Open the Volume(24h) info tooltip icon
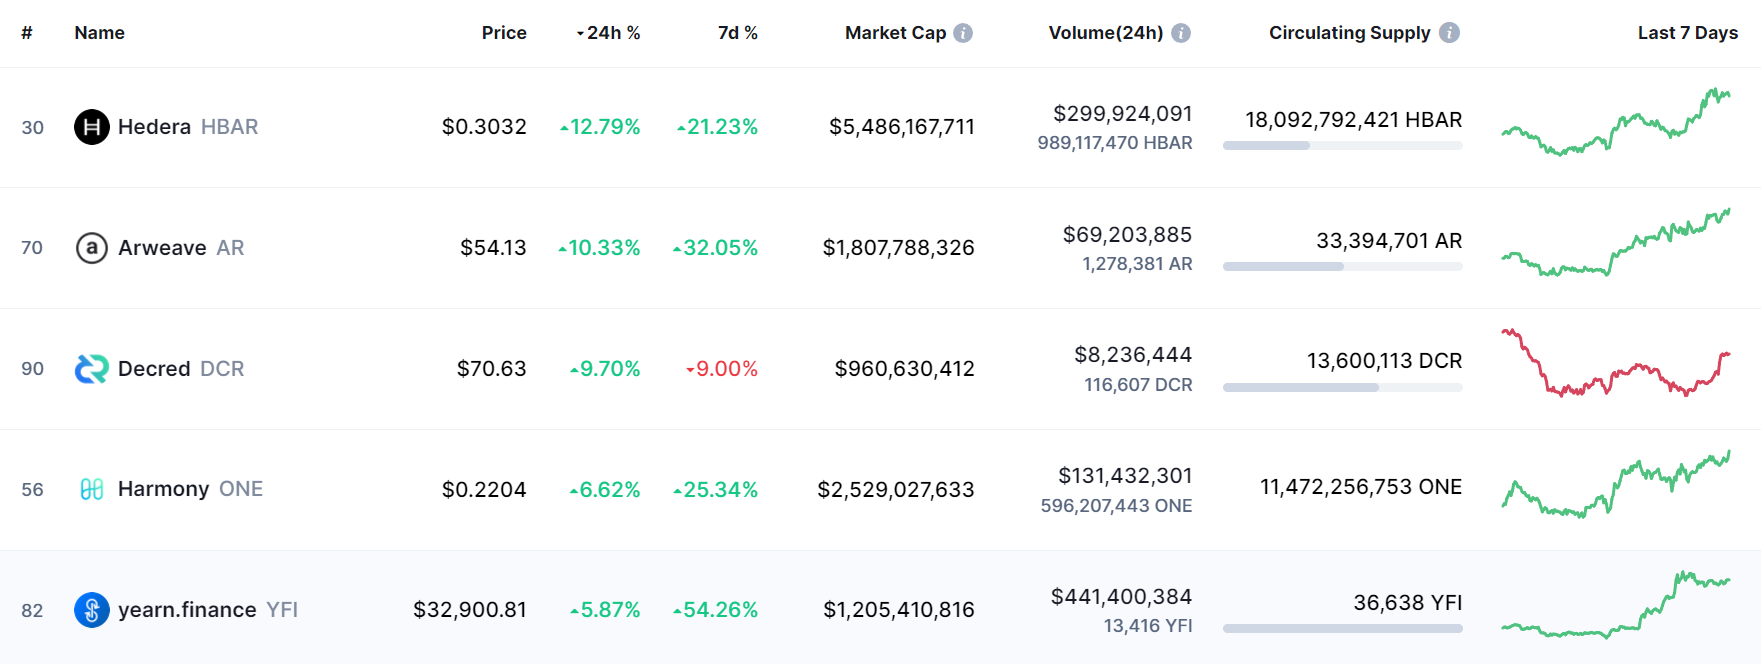 [x=1181, y=31]
